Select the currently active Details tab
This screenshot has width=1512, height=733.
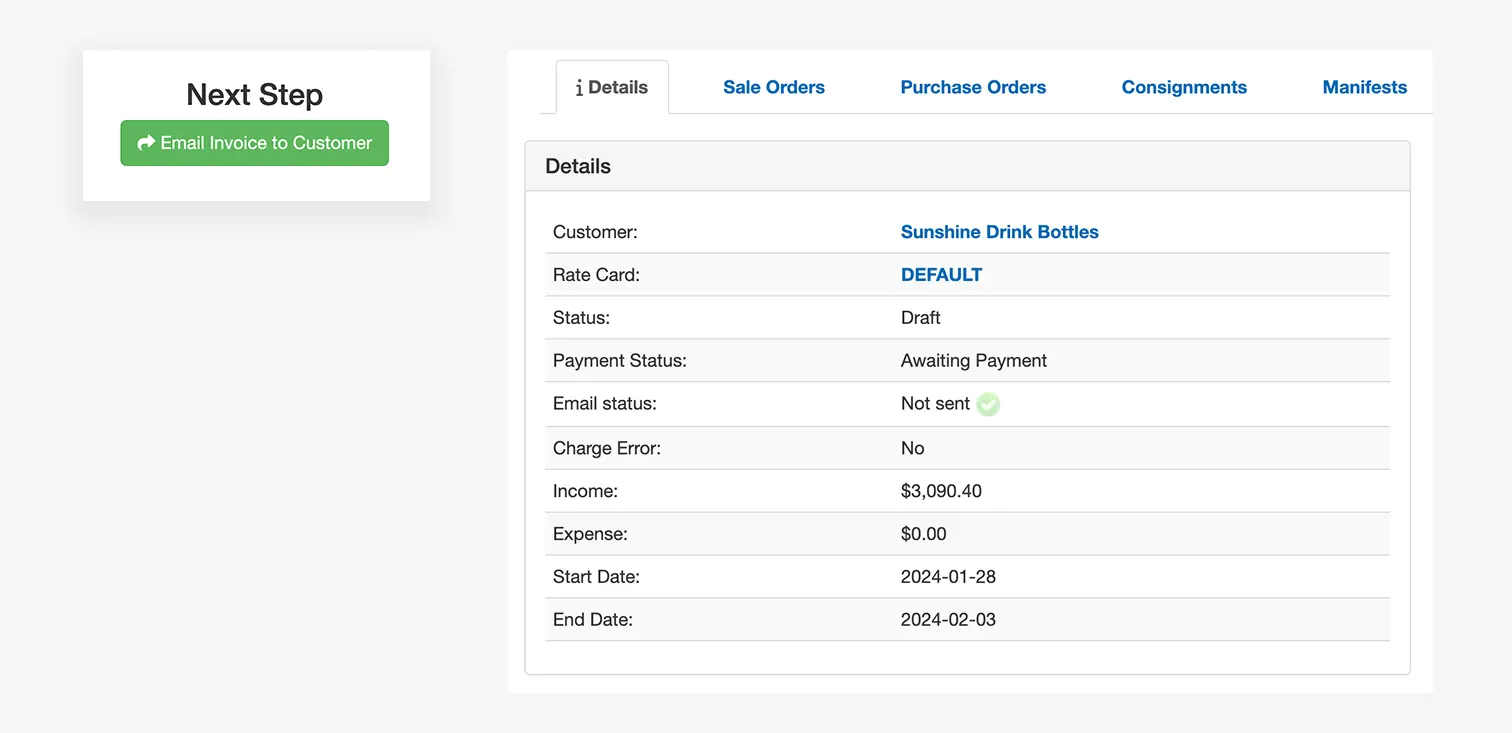[x=611, y=87]
